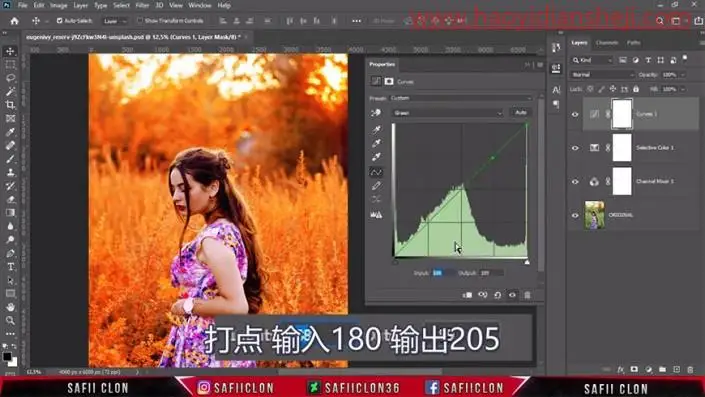The height and width of the screenshot is (397, 705).
Task: Select the Rectangular Marquee tool
Action: click(x=10, y=65)
